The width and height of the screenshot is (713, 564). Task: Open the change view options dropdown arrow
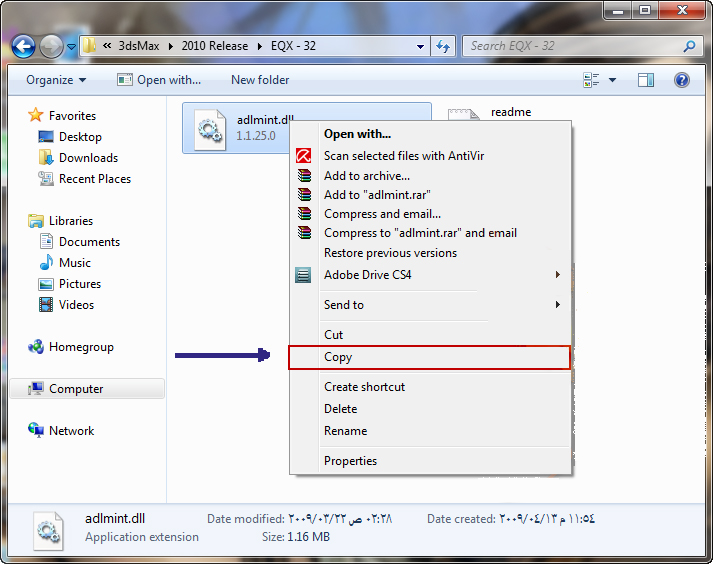612,80
